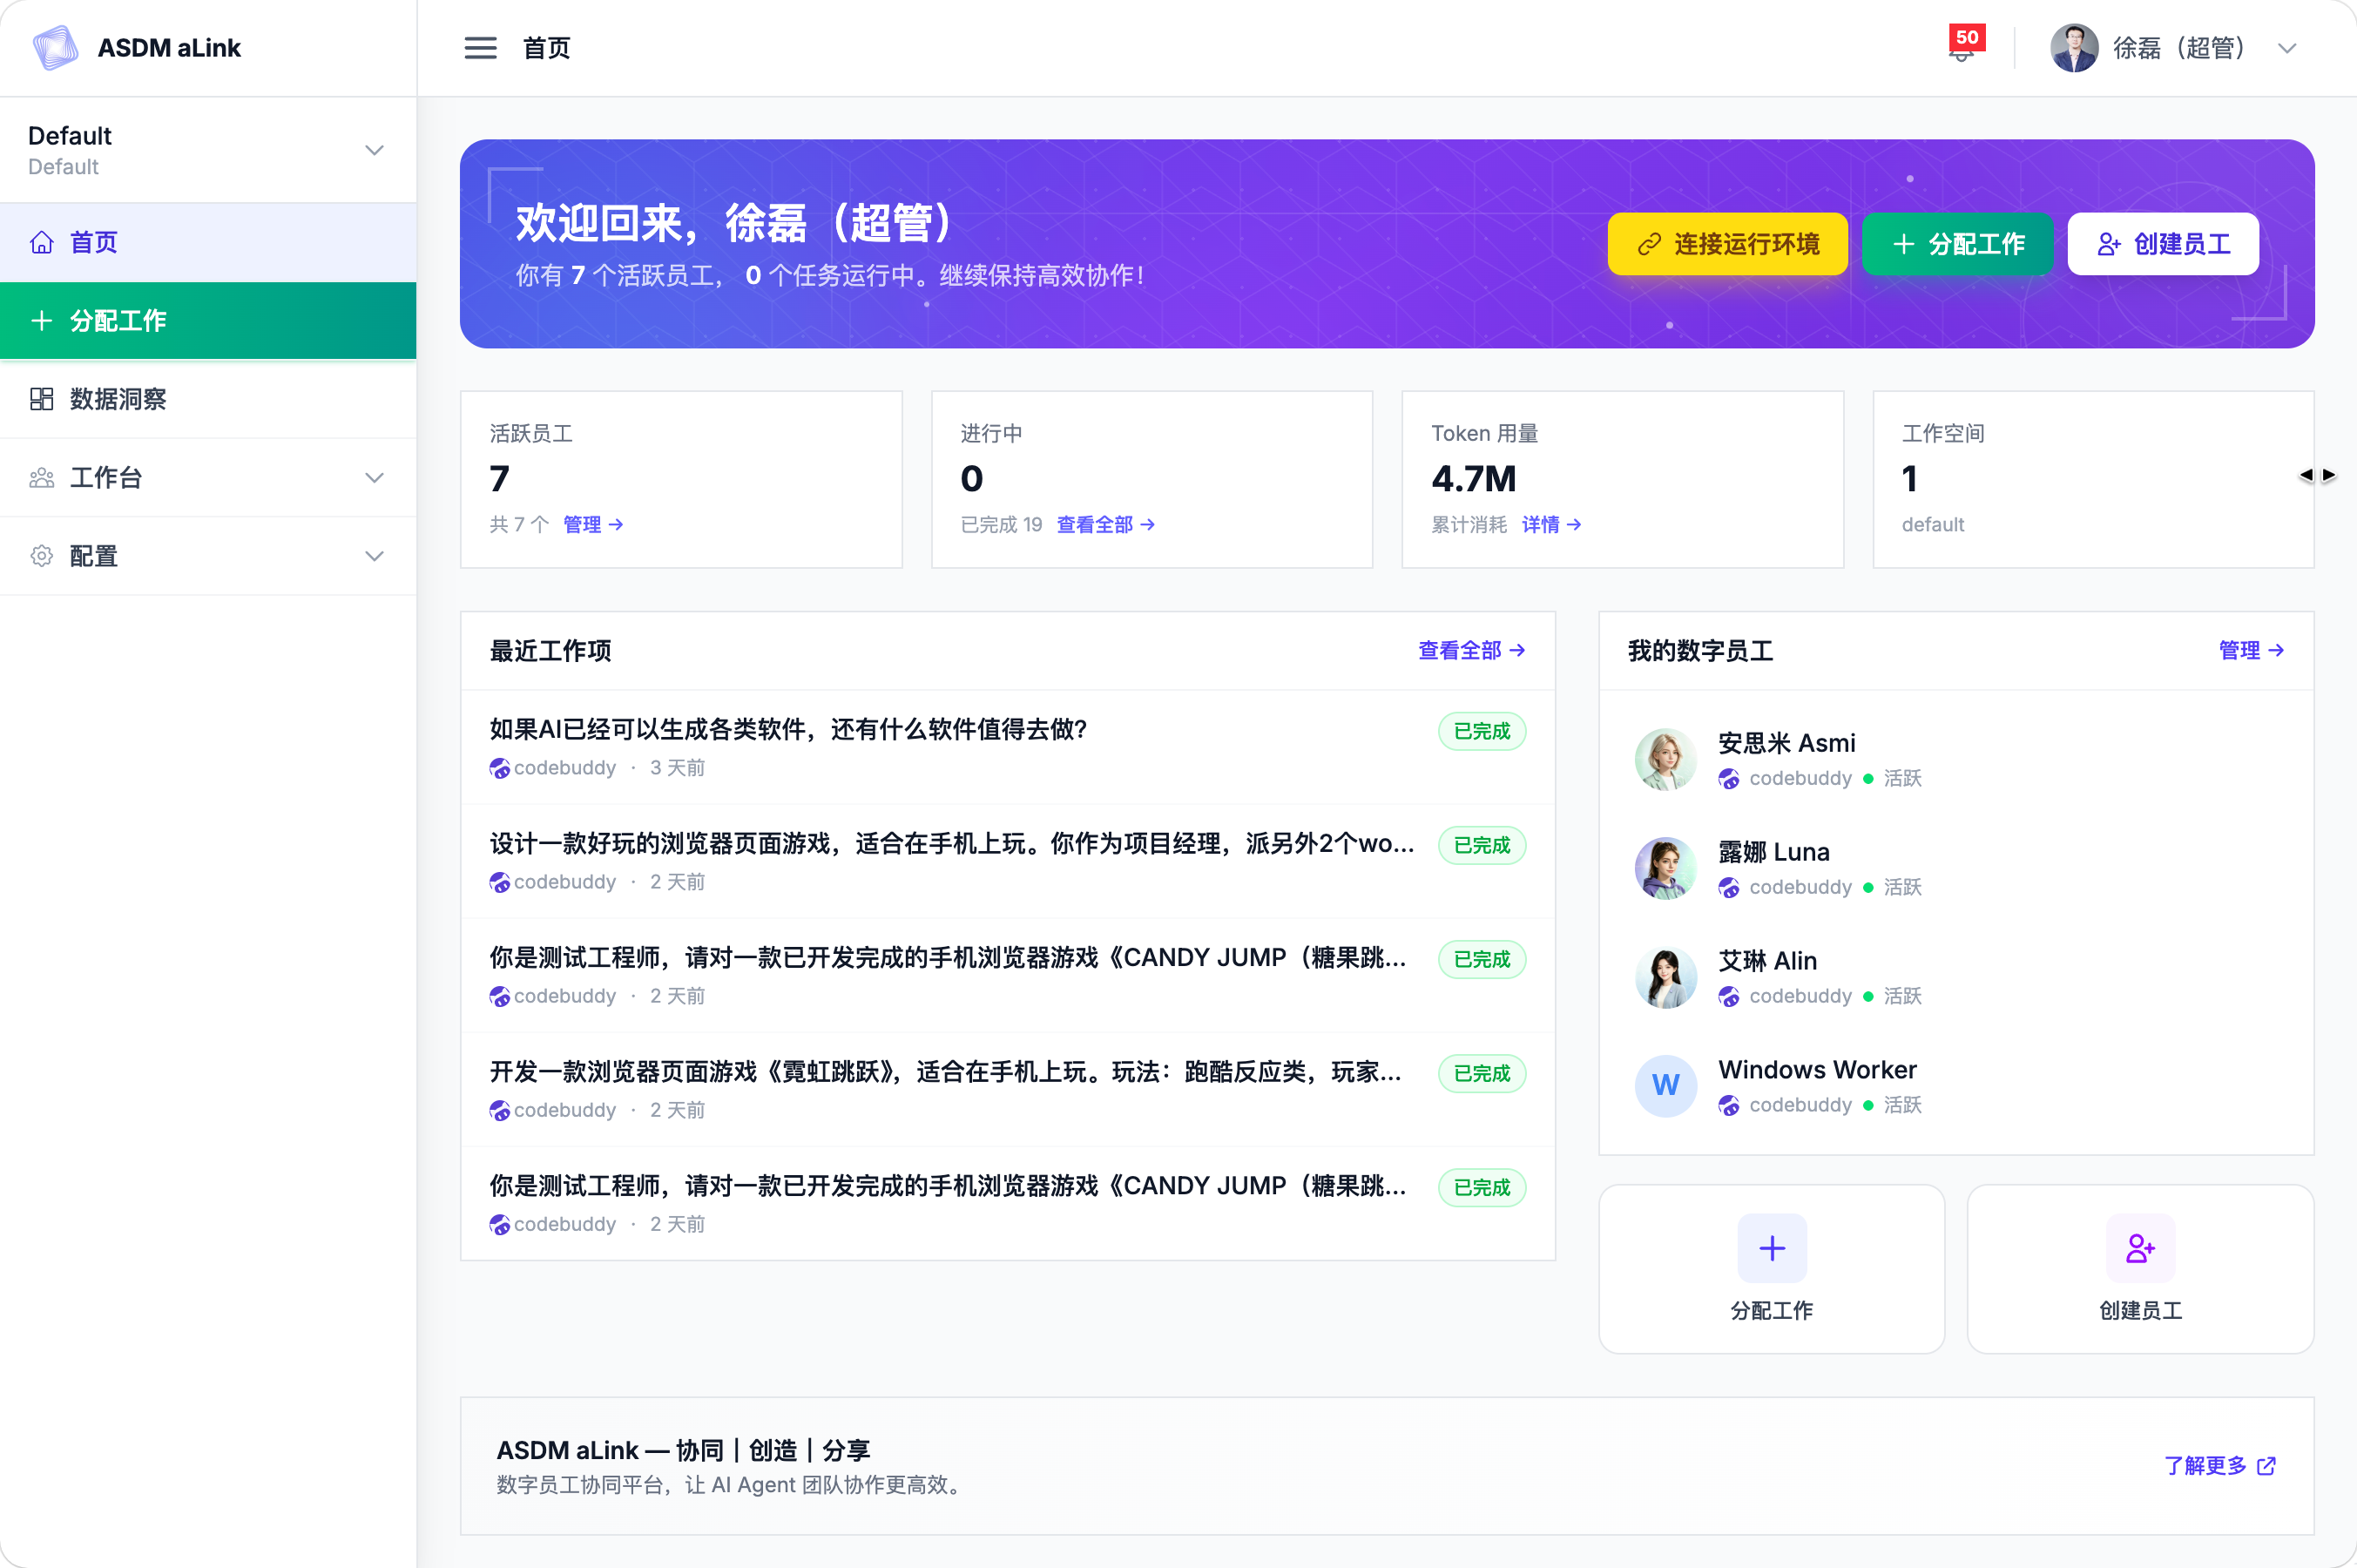Select 分配工作 in the sidebar
2357x1568 pixels.
208,321
